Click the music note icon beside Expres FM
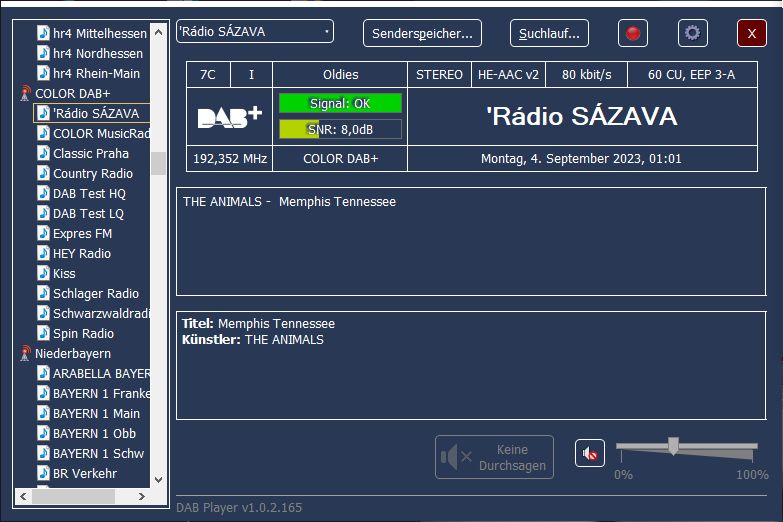 coord(43,233)
